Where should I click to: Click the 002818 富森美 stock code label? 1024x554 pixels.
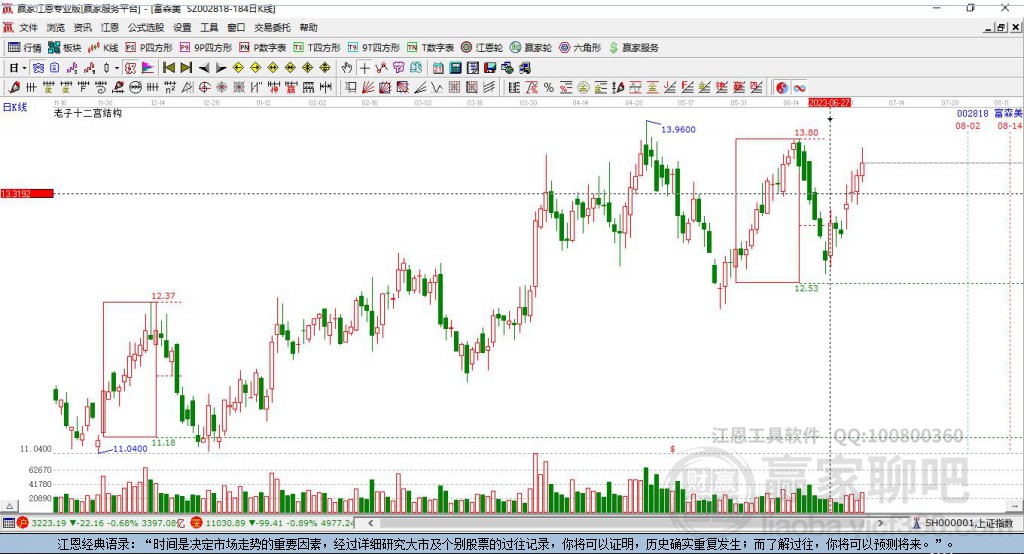(x=989, y=114)
